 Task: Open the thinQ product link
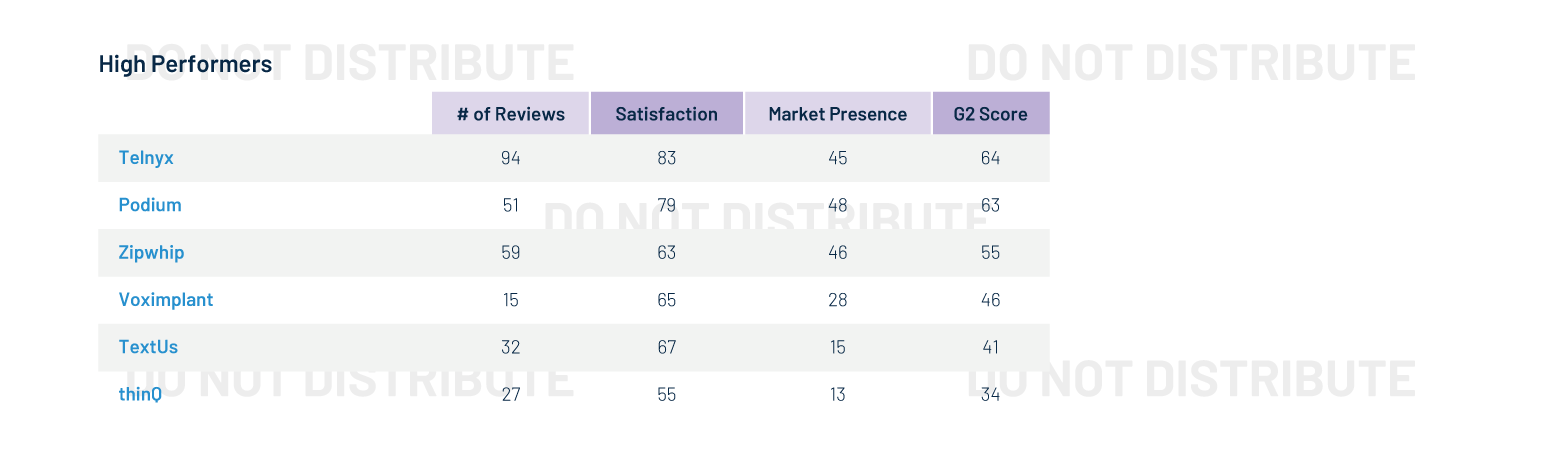[140, 394]
